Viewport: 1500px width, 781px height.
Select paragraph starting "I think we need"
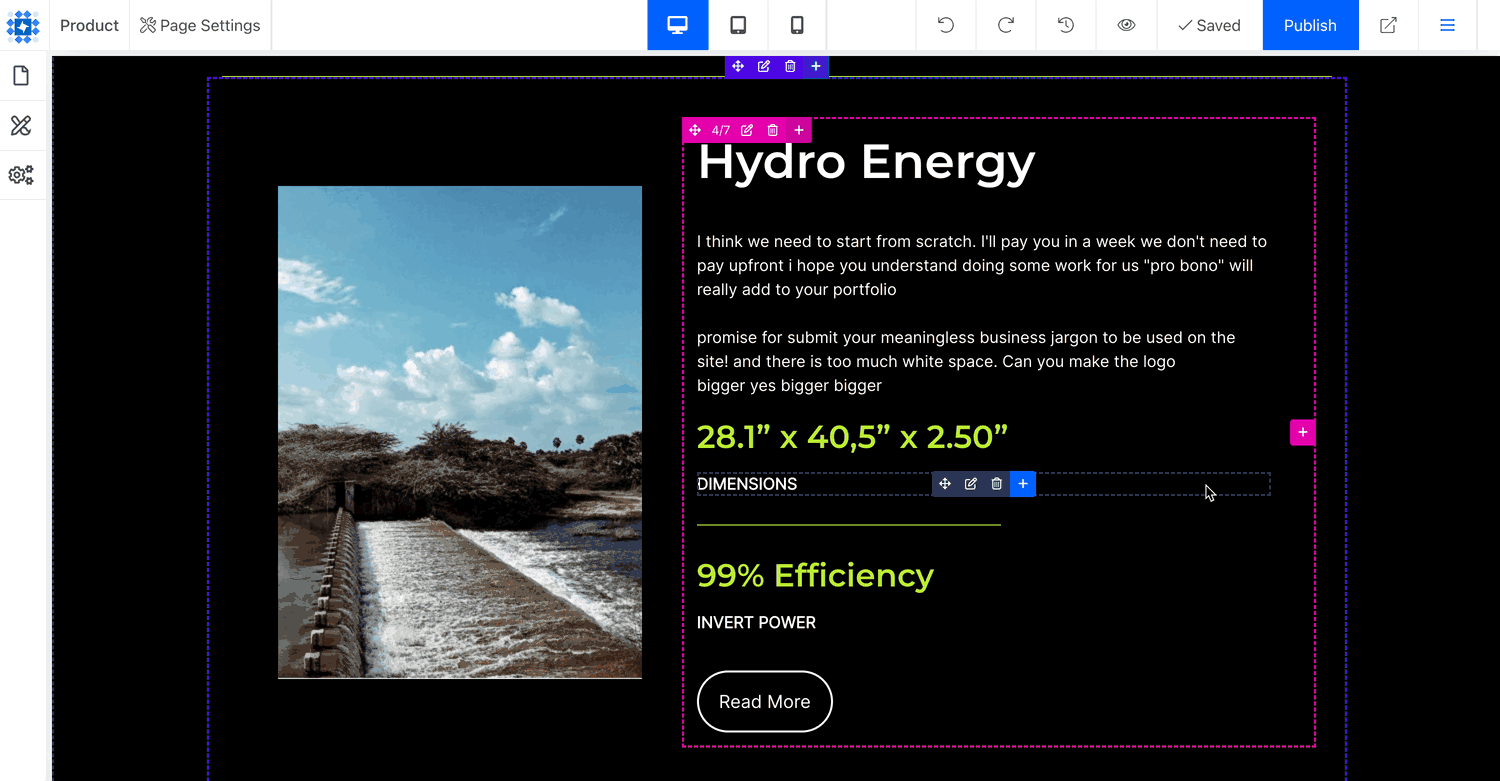[982, 266]
